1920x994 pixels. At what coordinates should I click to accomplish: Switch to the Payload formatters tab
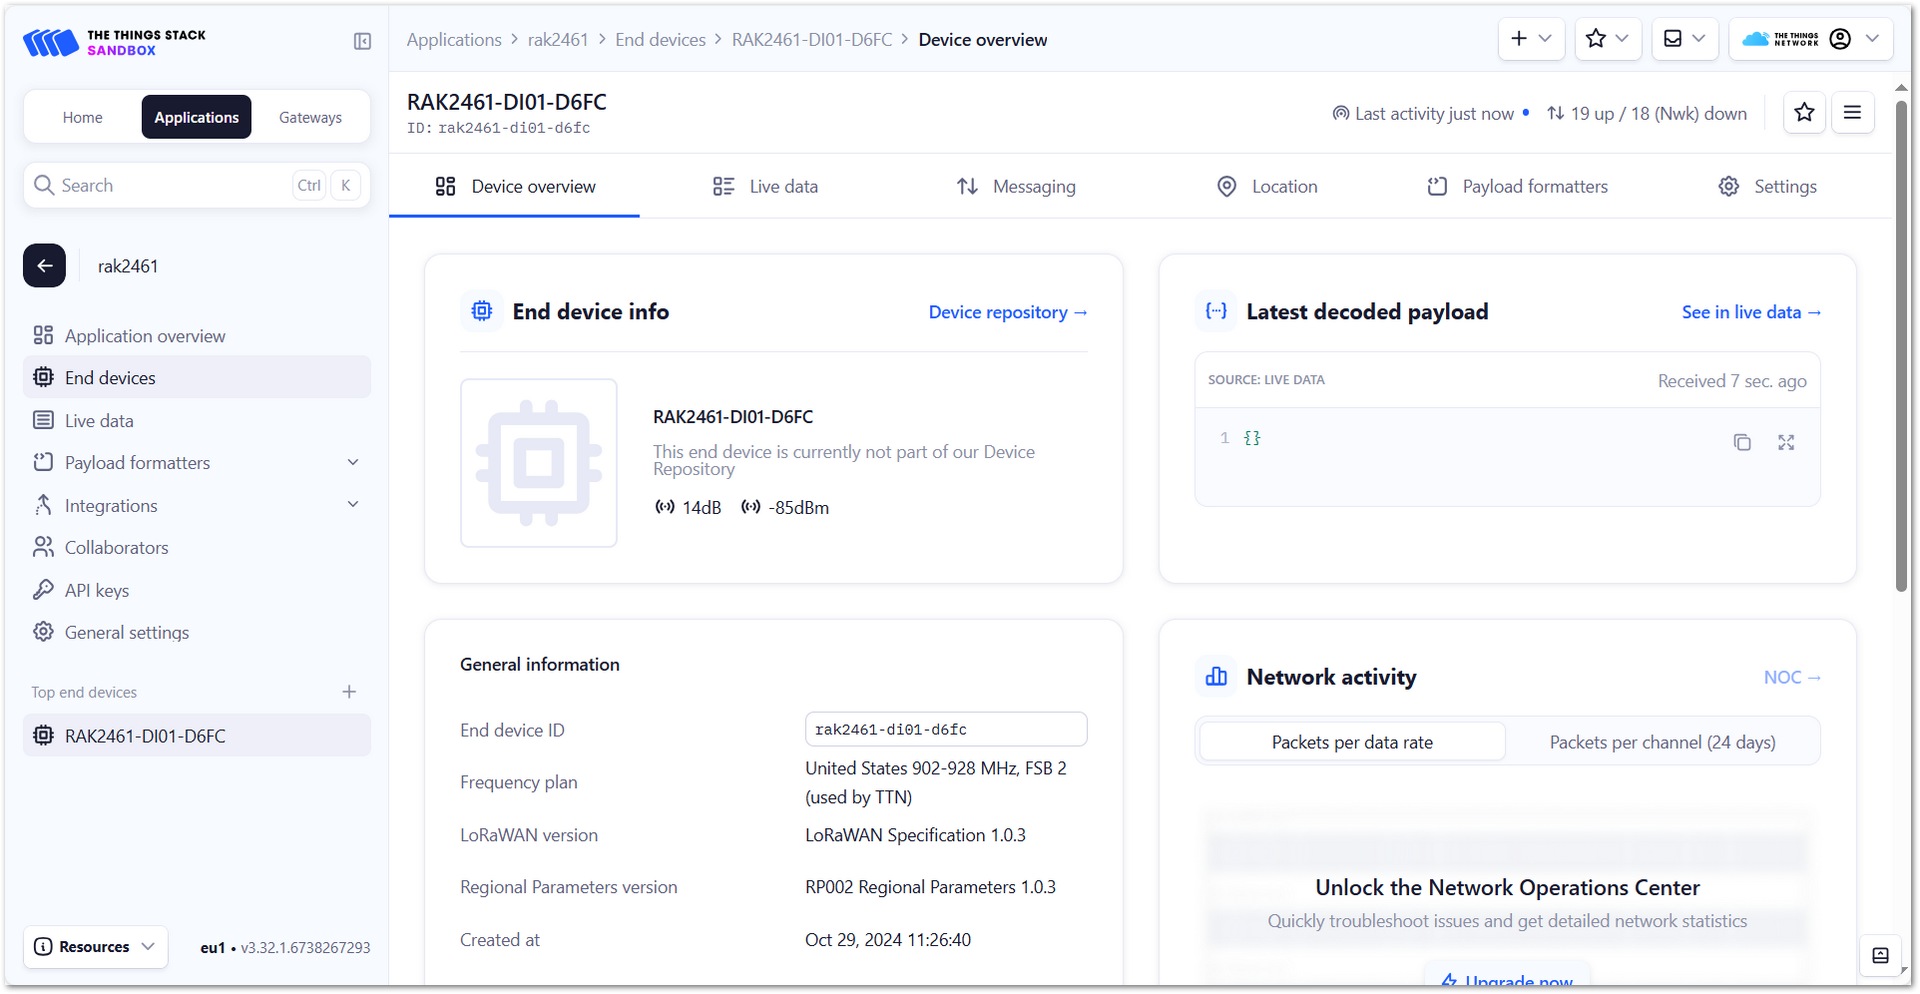[1517, 187]
